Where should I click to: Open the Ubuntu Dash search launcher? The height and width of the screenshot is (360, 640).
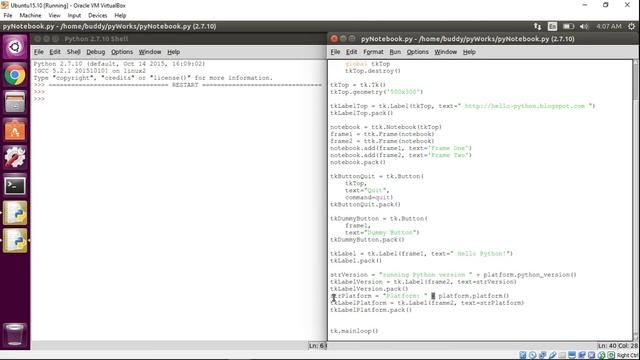(15, 47)
